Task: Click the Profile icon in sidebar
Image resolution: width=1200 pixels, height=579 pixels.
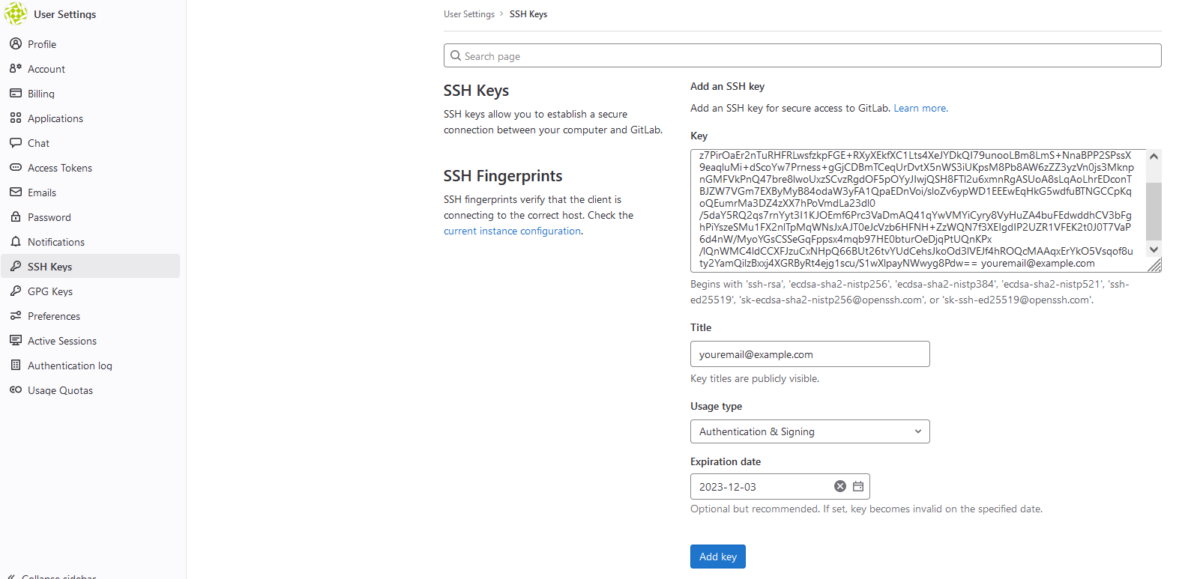Action: (x=16, y=44)
